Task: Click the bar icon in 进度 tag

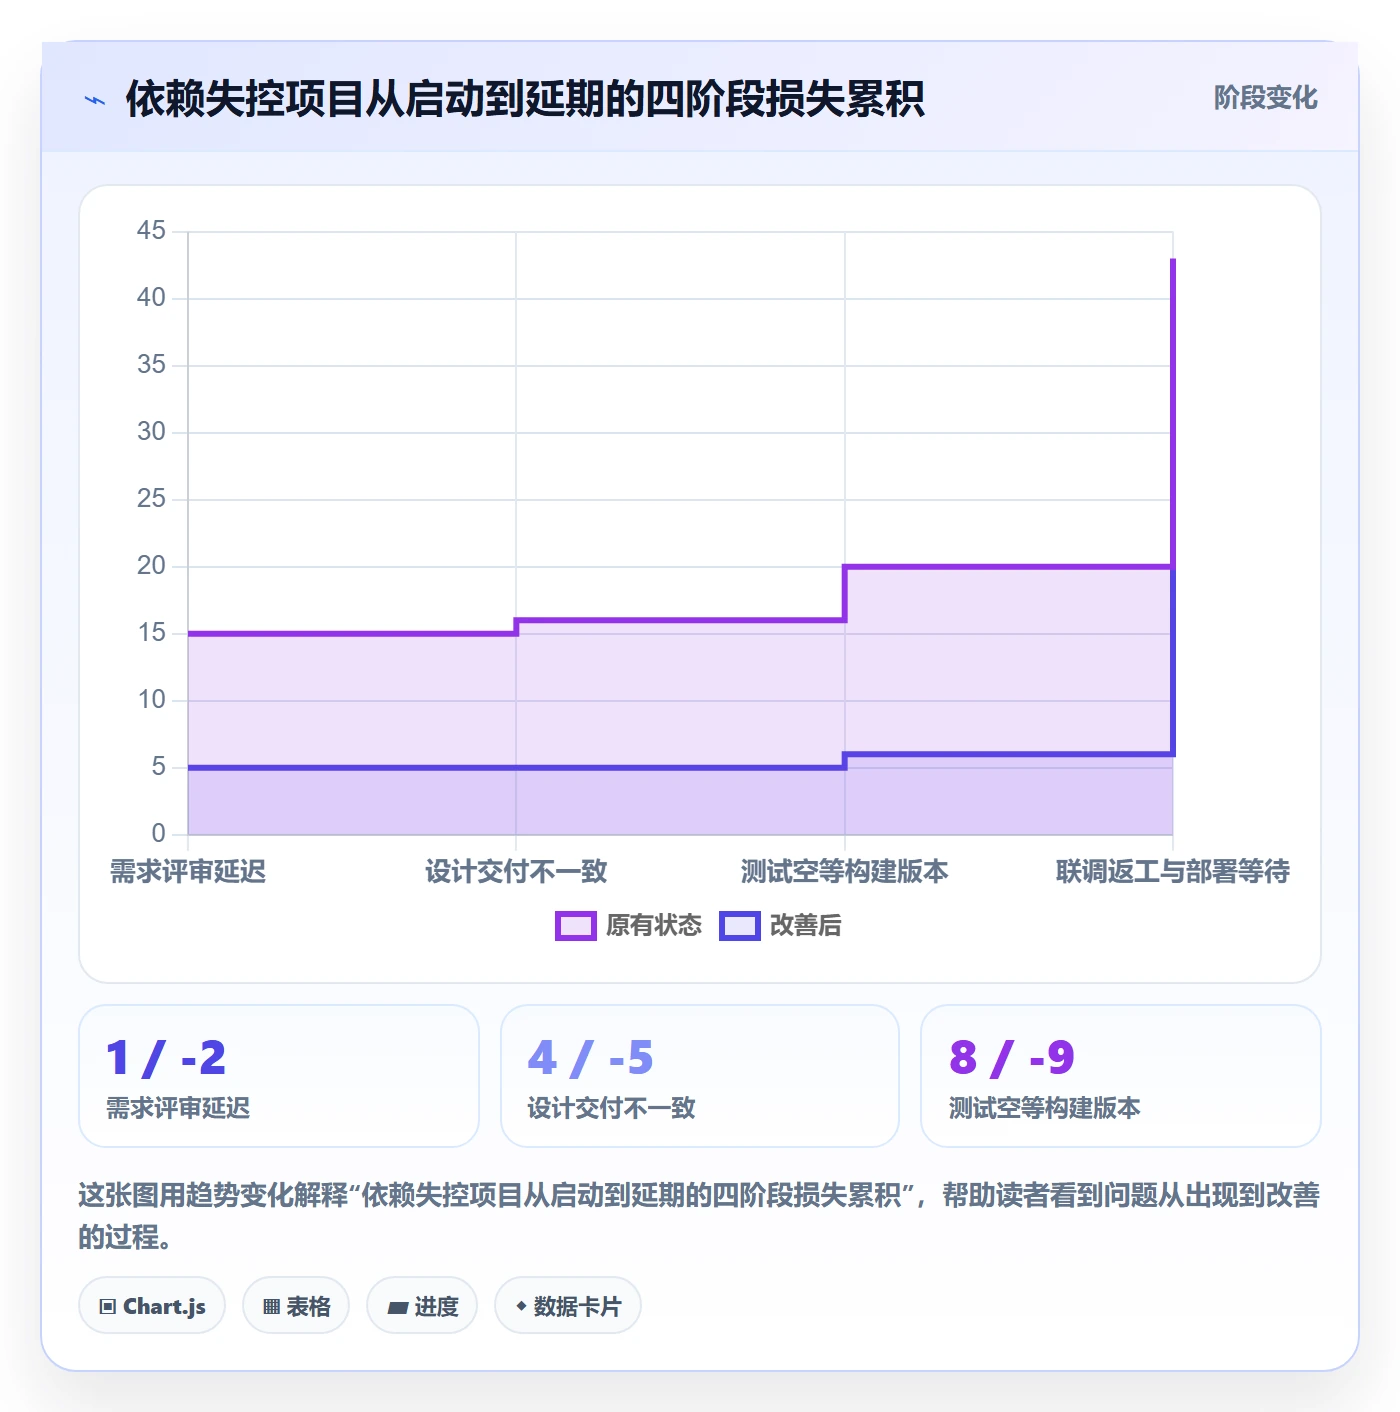Action: 397,1307
